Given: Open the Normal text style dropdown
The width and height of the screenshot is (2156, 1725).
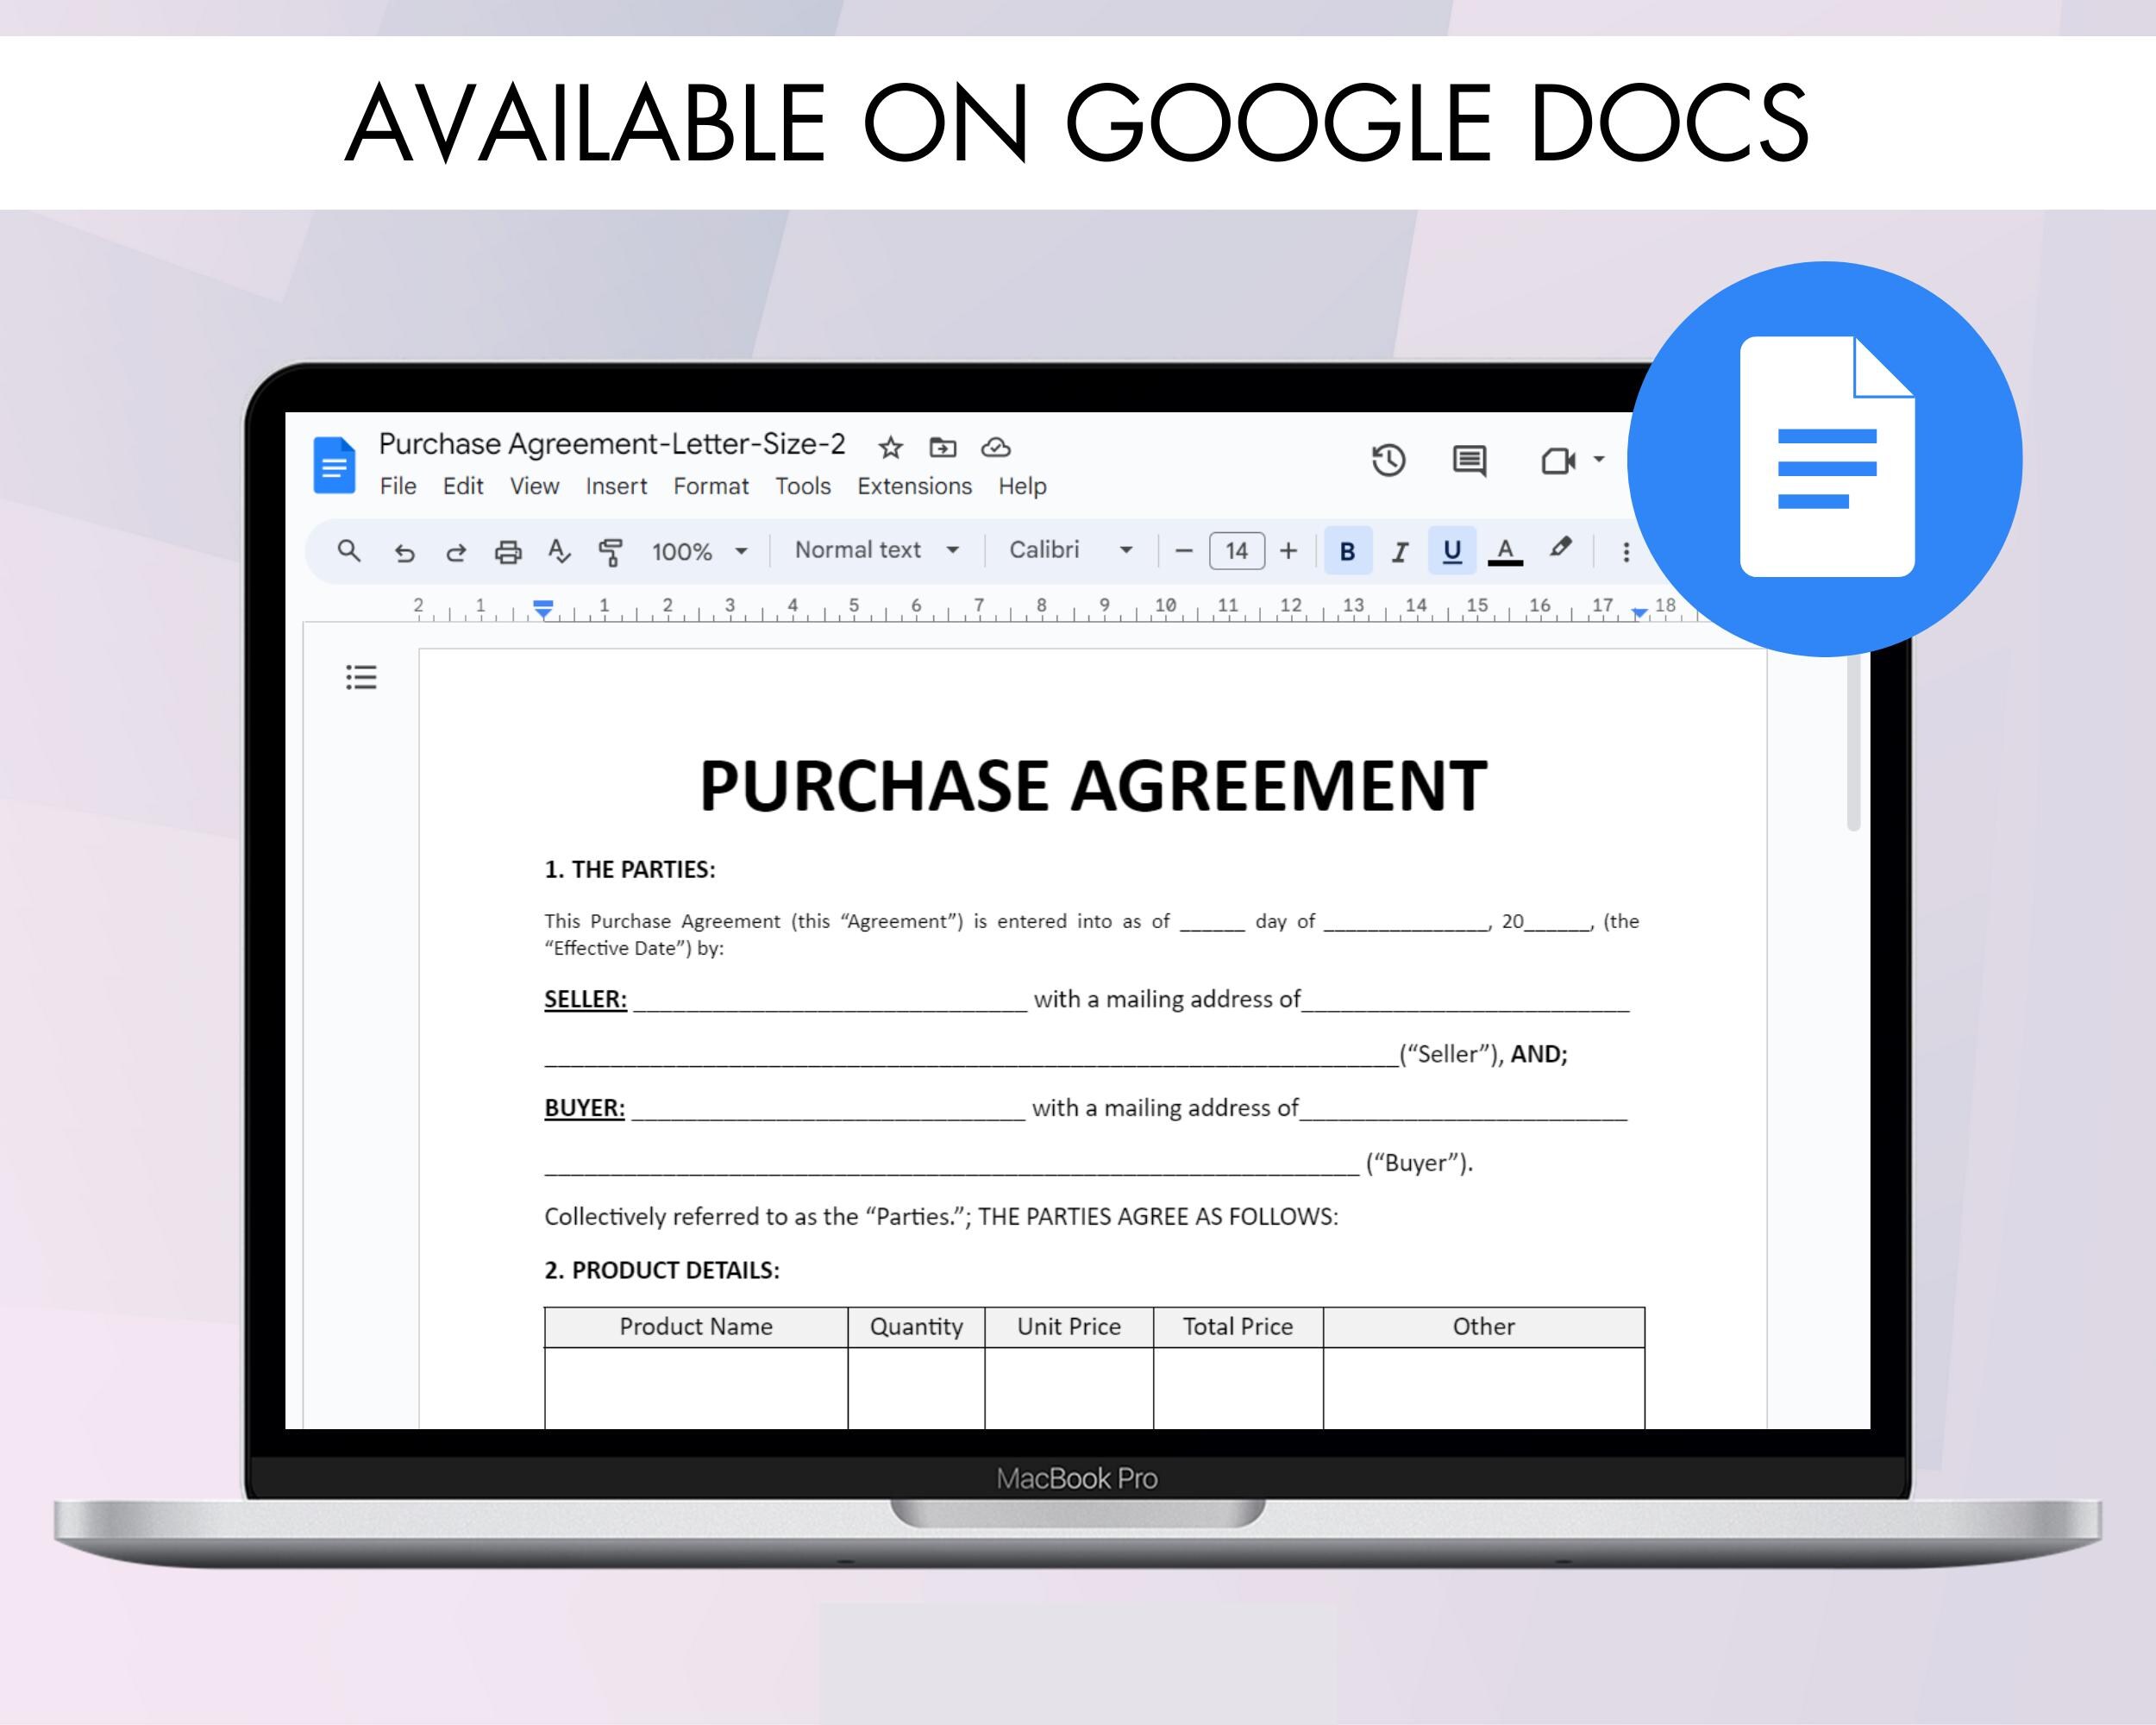Looking at the screenshot, I should (x=877, y=550).
